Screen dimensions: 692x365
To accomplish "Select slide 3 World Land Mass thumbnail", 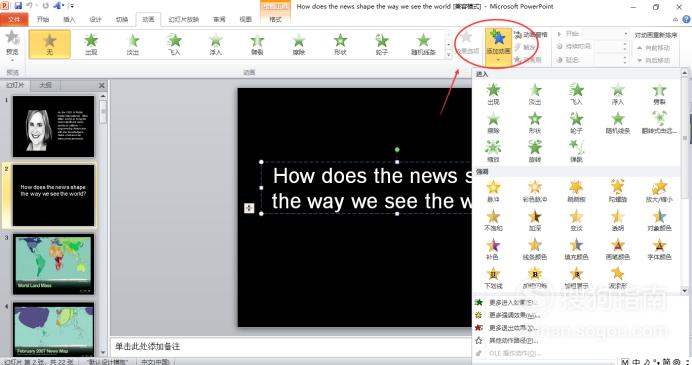I will click(53, 264).
